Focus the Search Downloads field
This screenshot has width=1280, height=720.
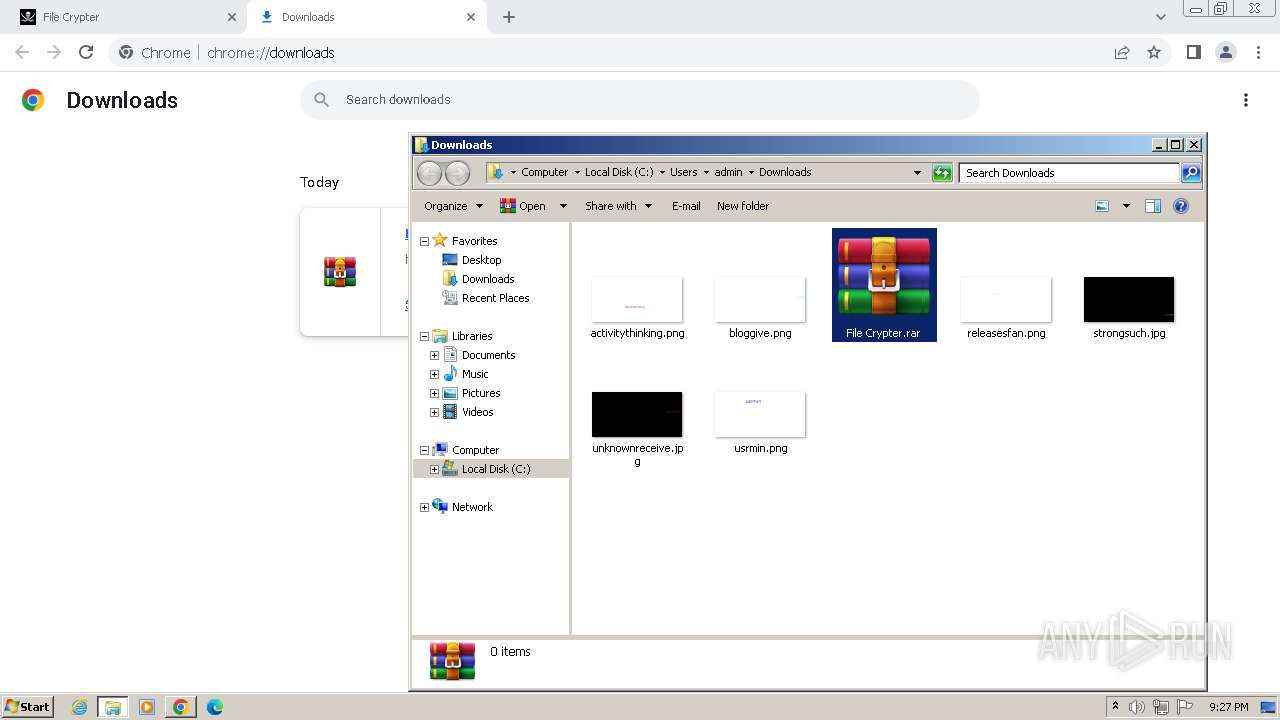[1069, 173]
